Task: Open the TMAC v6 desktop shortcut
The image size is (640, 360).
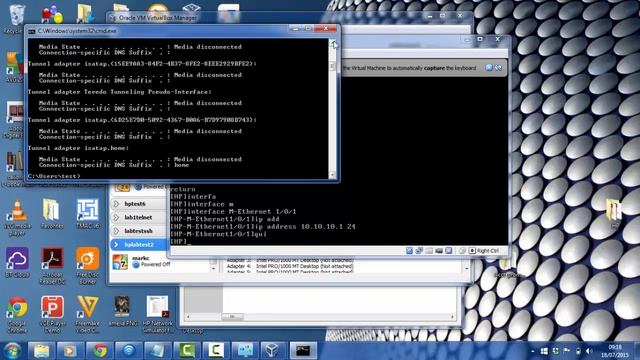Action: point(87,213)
